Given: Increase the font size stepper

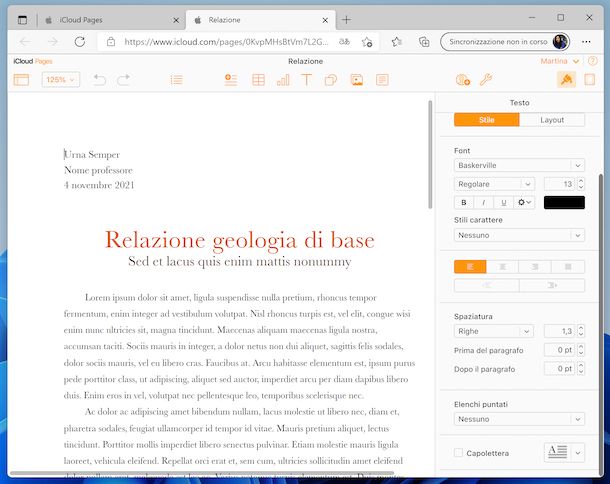Looking at the screenshot, I should [580, 181].
